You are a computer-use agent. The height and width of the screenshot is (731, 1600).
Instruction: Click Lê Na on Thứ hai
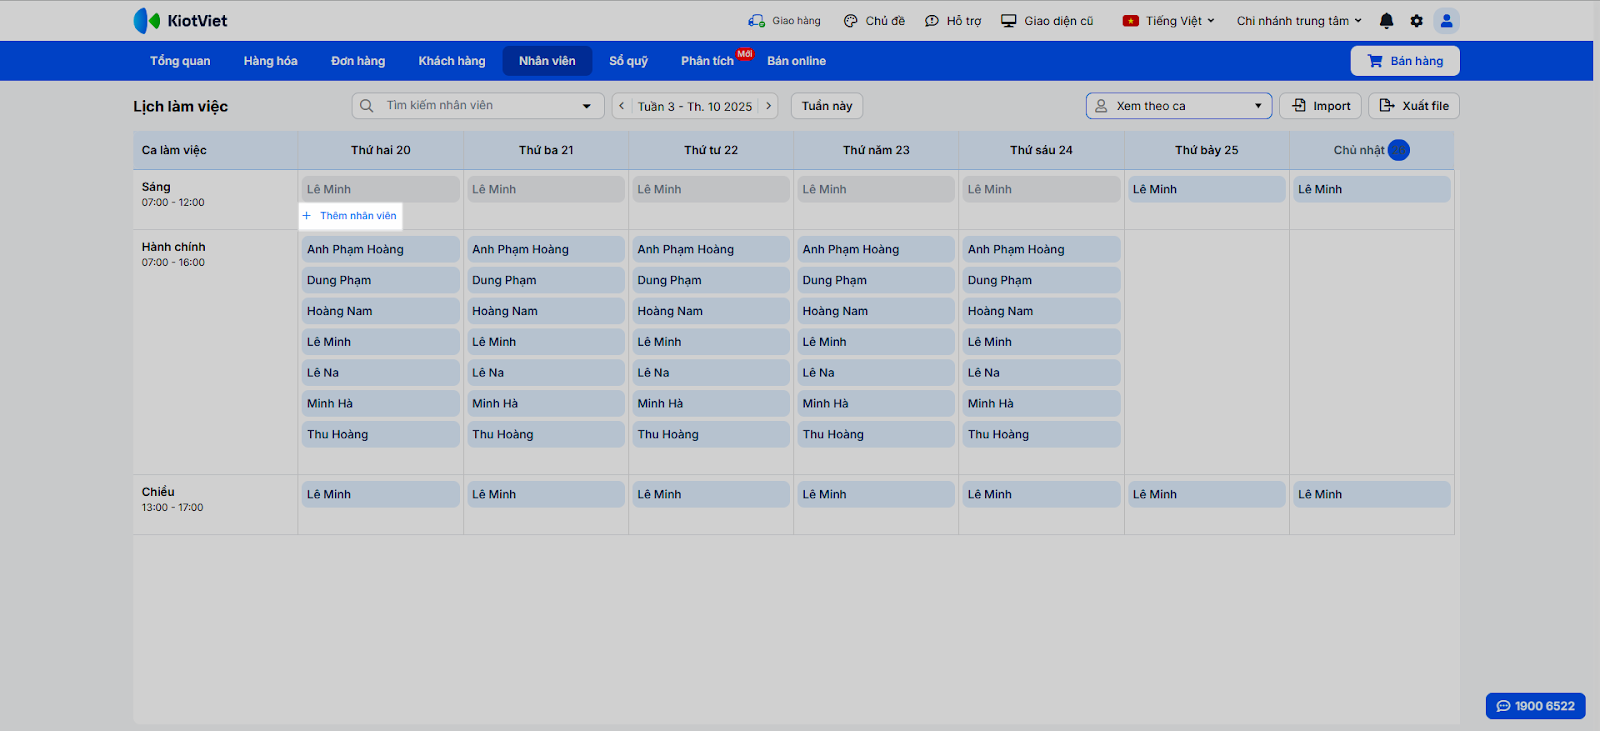click(380, 373)
